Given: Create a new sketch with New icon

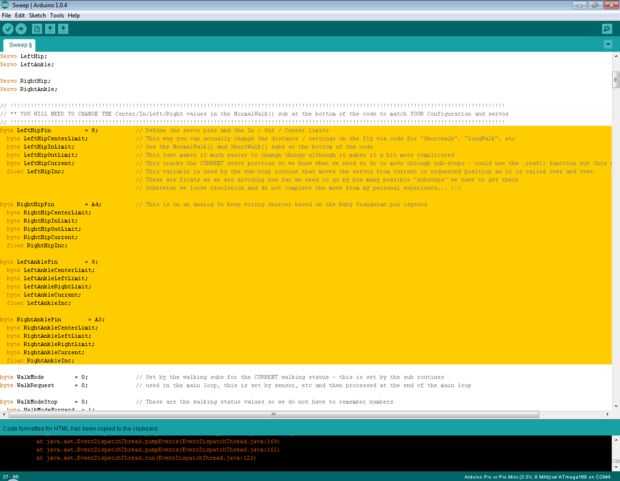Looking at the screenshot, I should click(x=37, y=29).
